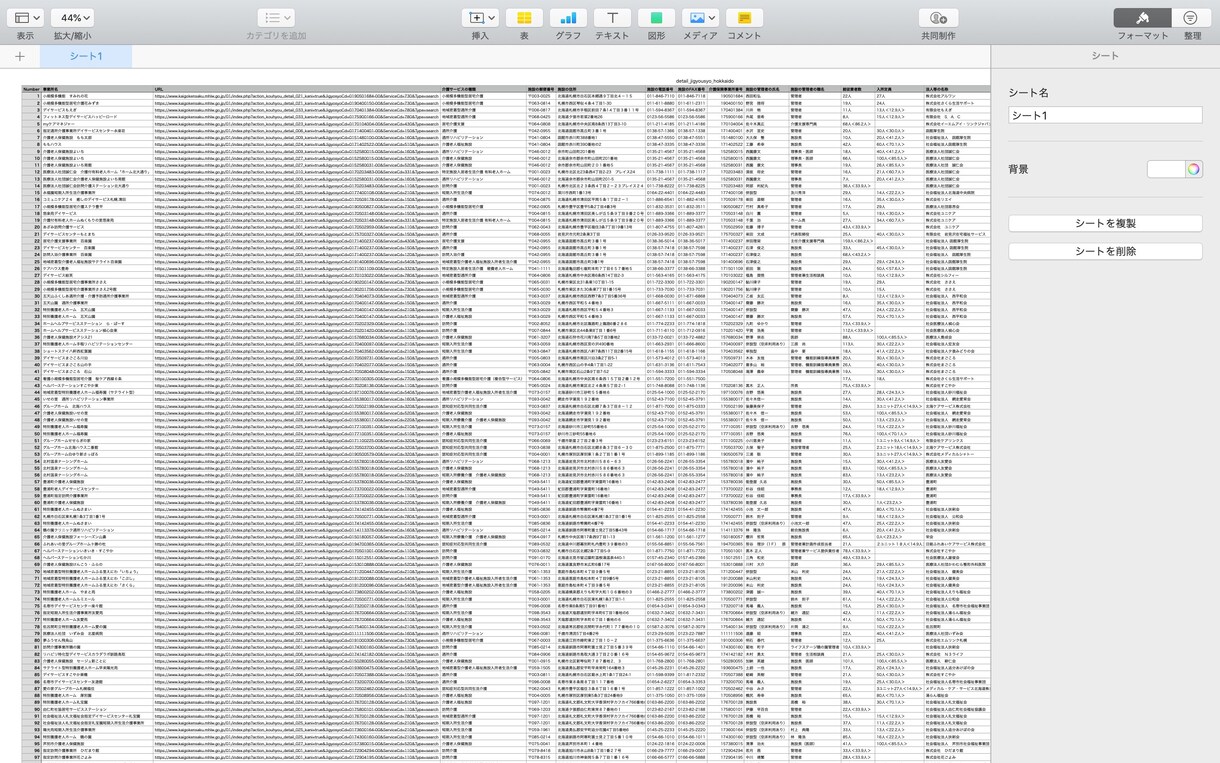Add a text box with テキスト
This screenshot has height=763, width=1220.
tap(612, 18)
